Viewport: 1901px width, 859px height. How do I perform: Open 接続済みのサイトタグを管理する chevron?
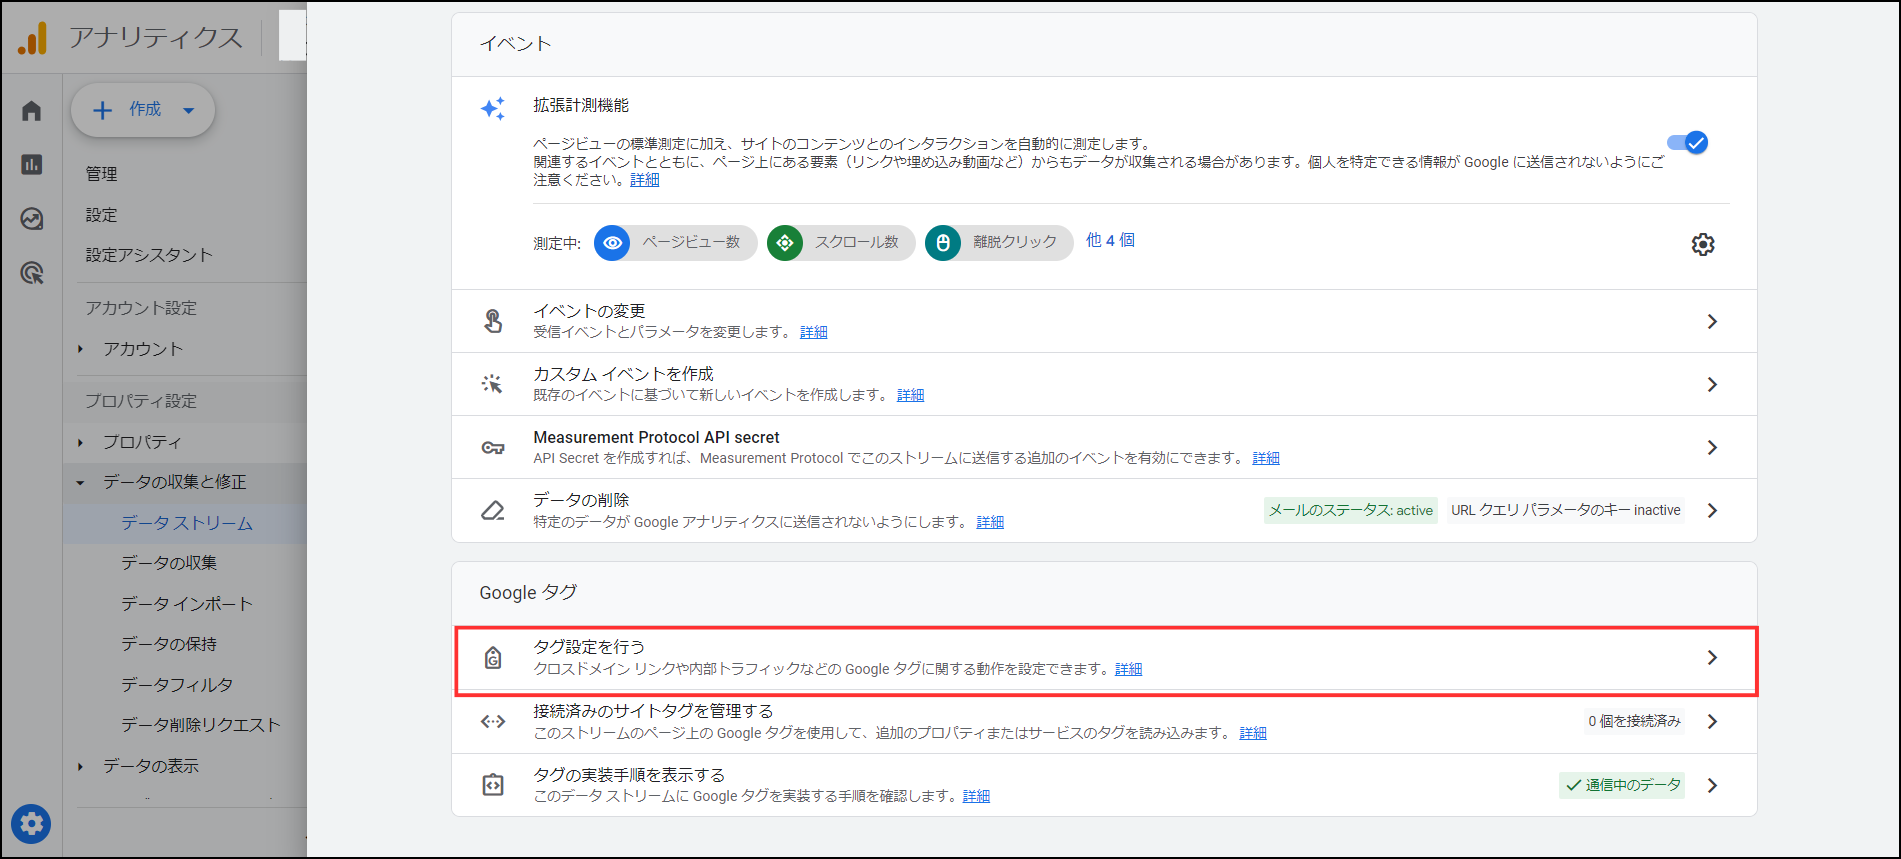(x=1712, y=721)
